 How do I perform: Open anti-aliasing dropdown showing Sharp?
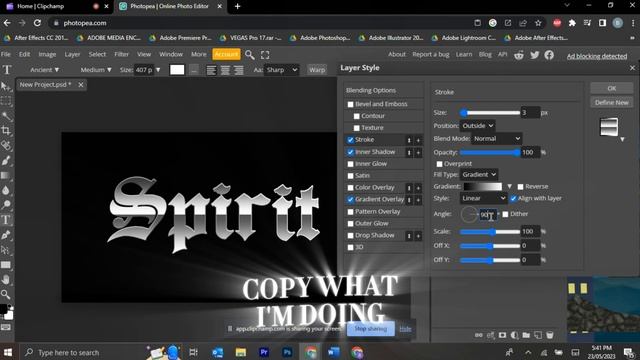point(282,70)
